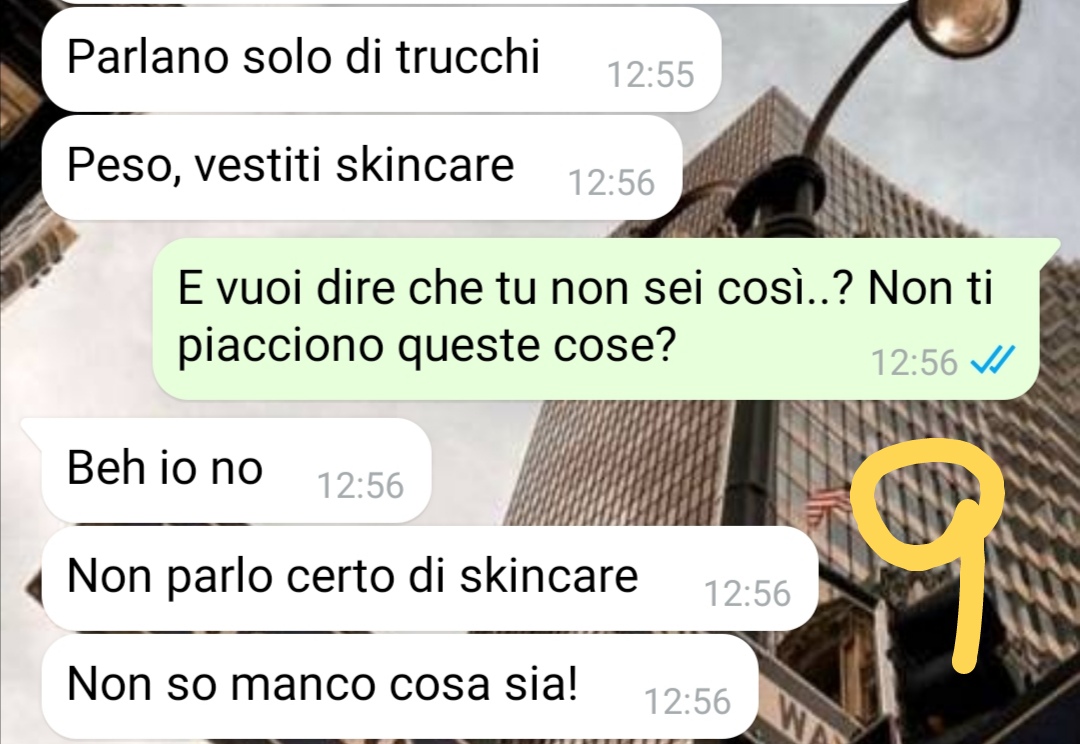Tap the 12:56 timestamp in green bubble
This screenshot has width=1080, height=744.
[914, 362]
